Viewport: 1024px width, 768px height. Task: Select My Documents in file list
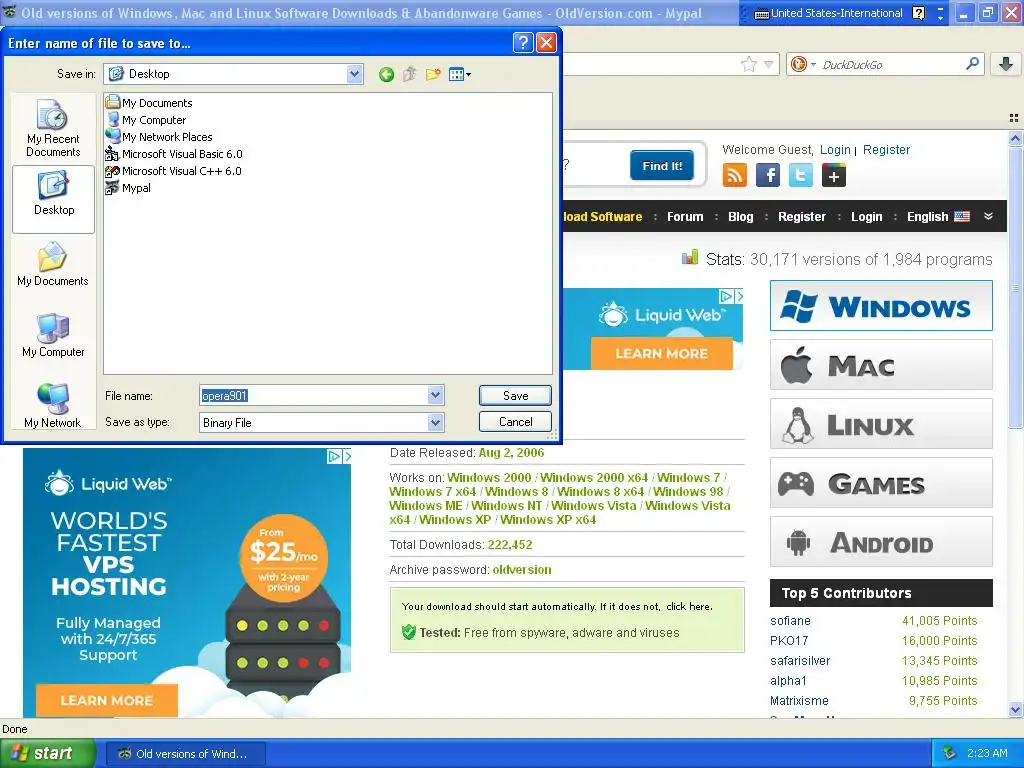click(150, 103)
